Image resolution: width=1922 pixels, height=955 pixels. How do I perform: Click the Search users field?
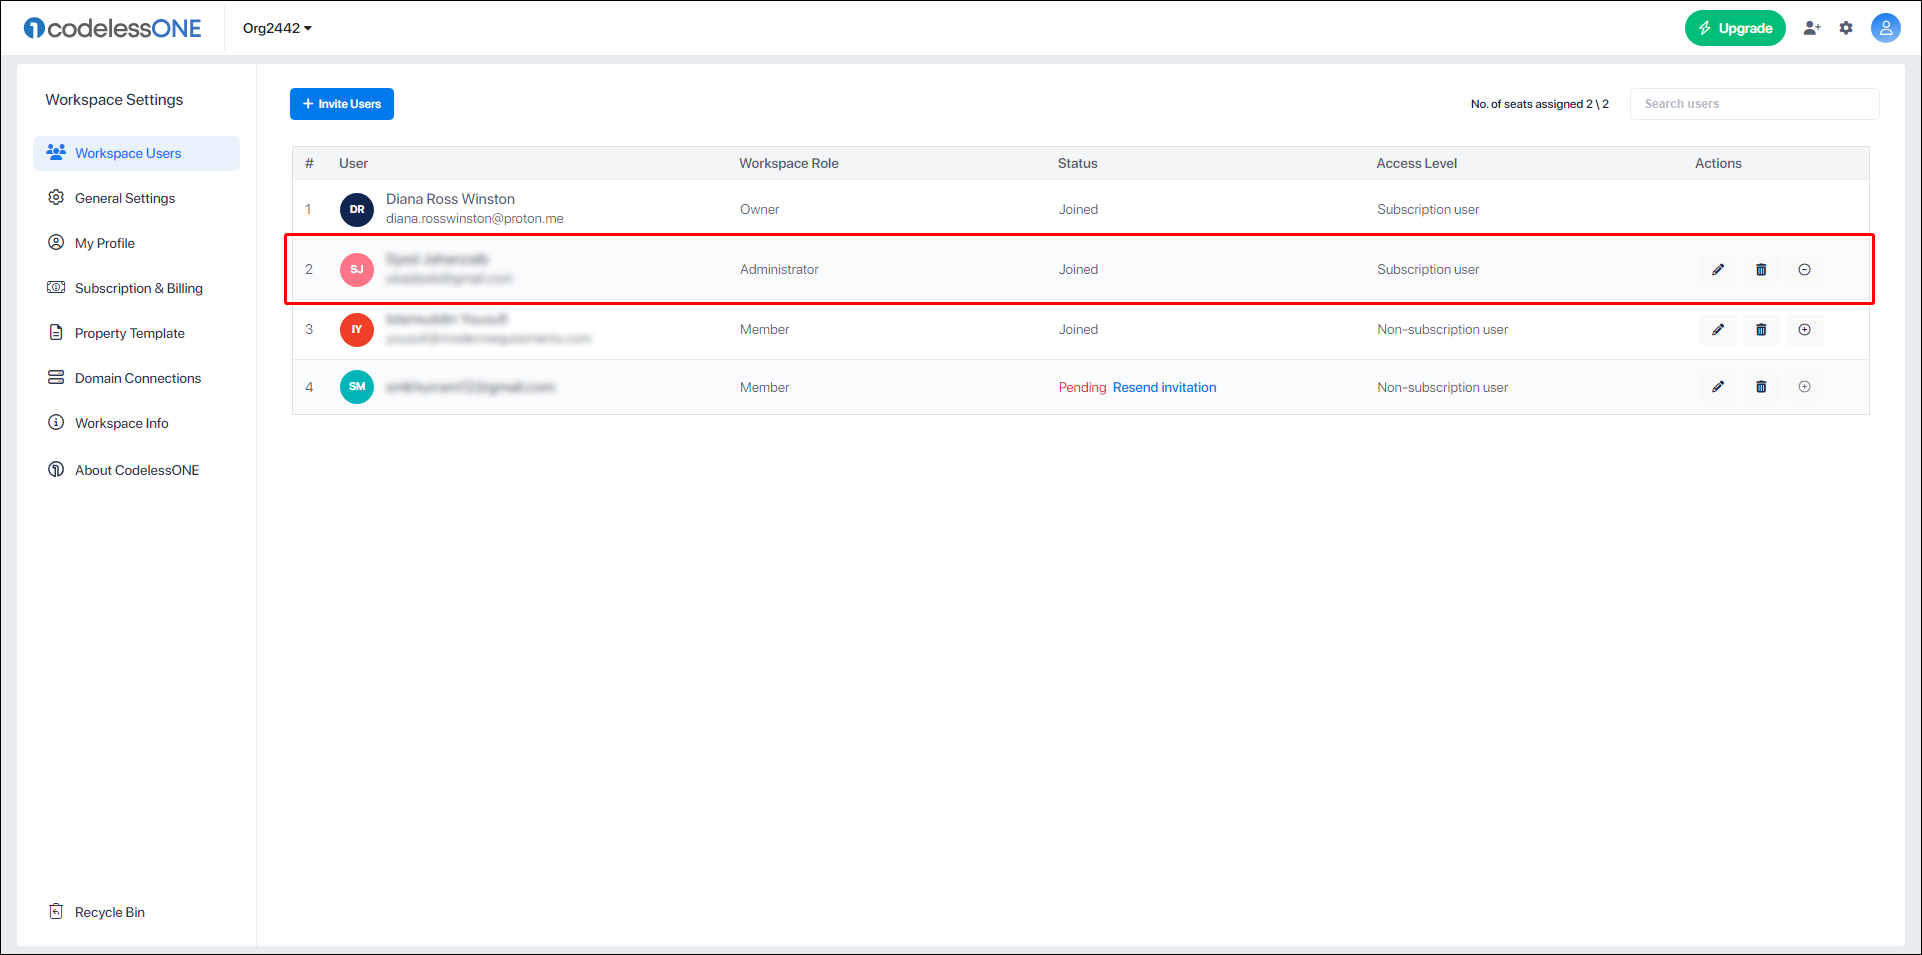point(1754,104)
